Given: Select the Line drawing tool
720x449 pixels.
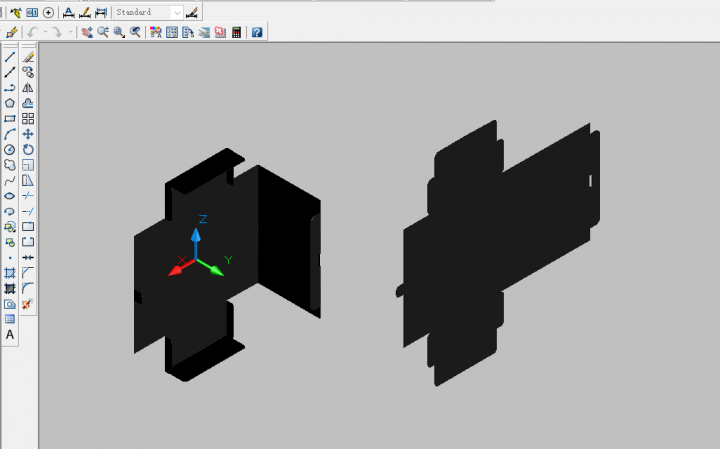Looking at the screenshot, I should 10,57.
